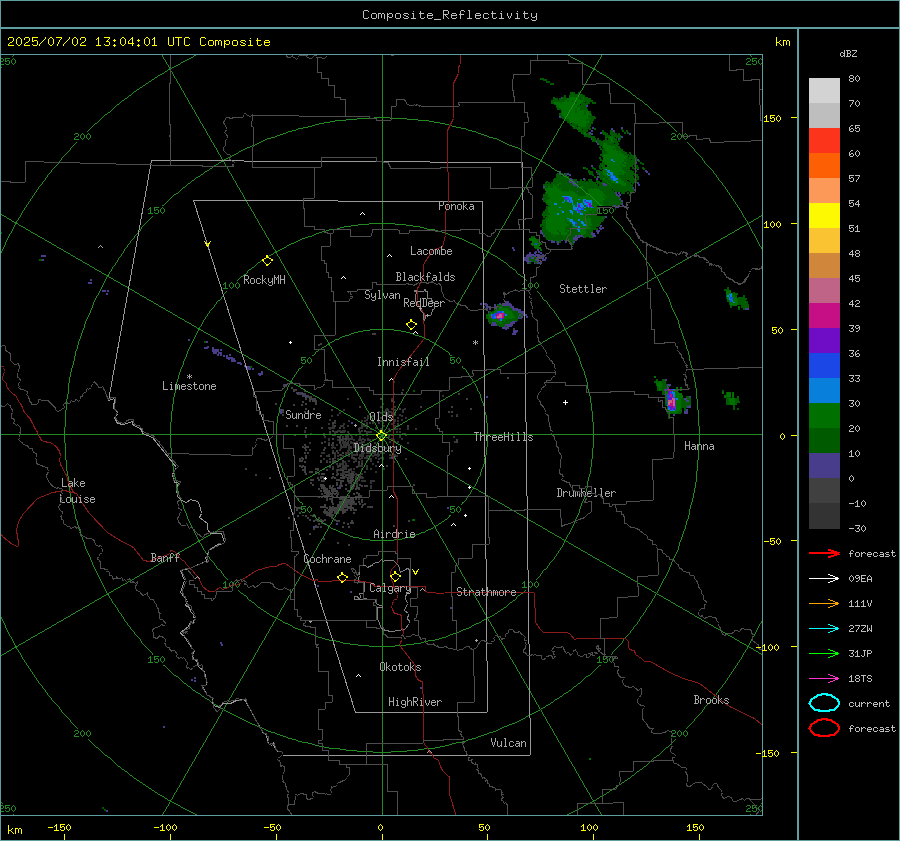The width and height of the screenshot is (900, 841).
Task: Click the Airdrie city label
Action: tap(394, 534)
